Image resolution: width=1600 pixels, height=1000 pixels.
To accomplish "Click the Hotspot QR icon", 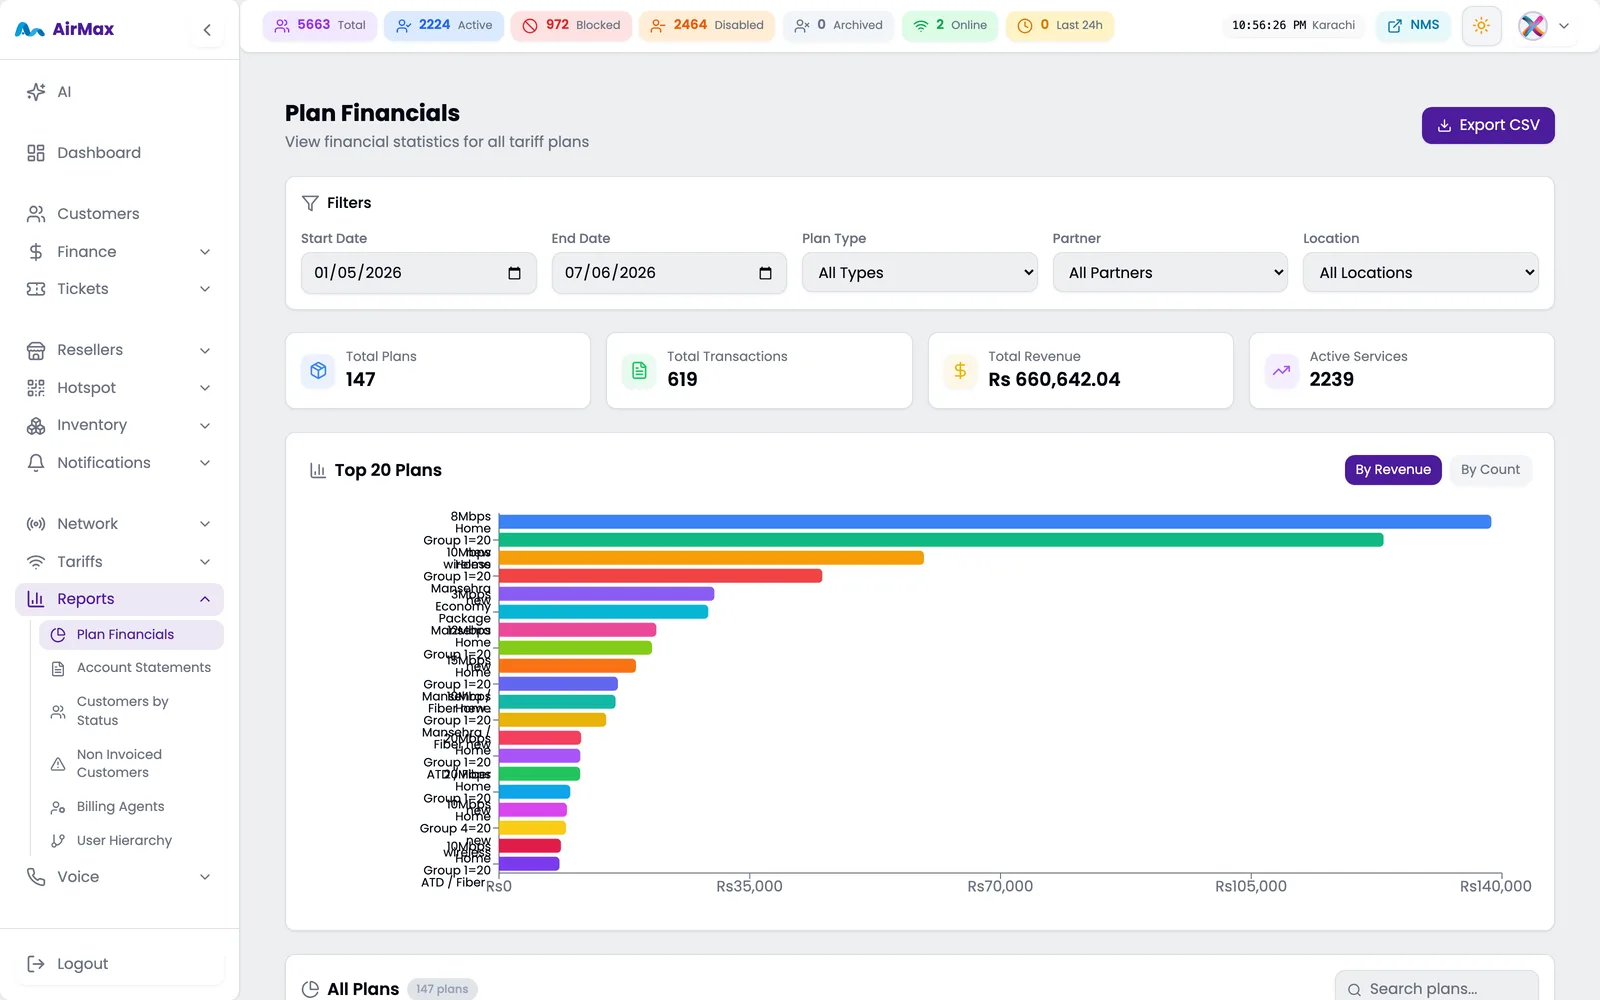I will (x=36, y=388).
